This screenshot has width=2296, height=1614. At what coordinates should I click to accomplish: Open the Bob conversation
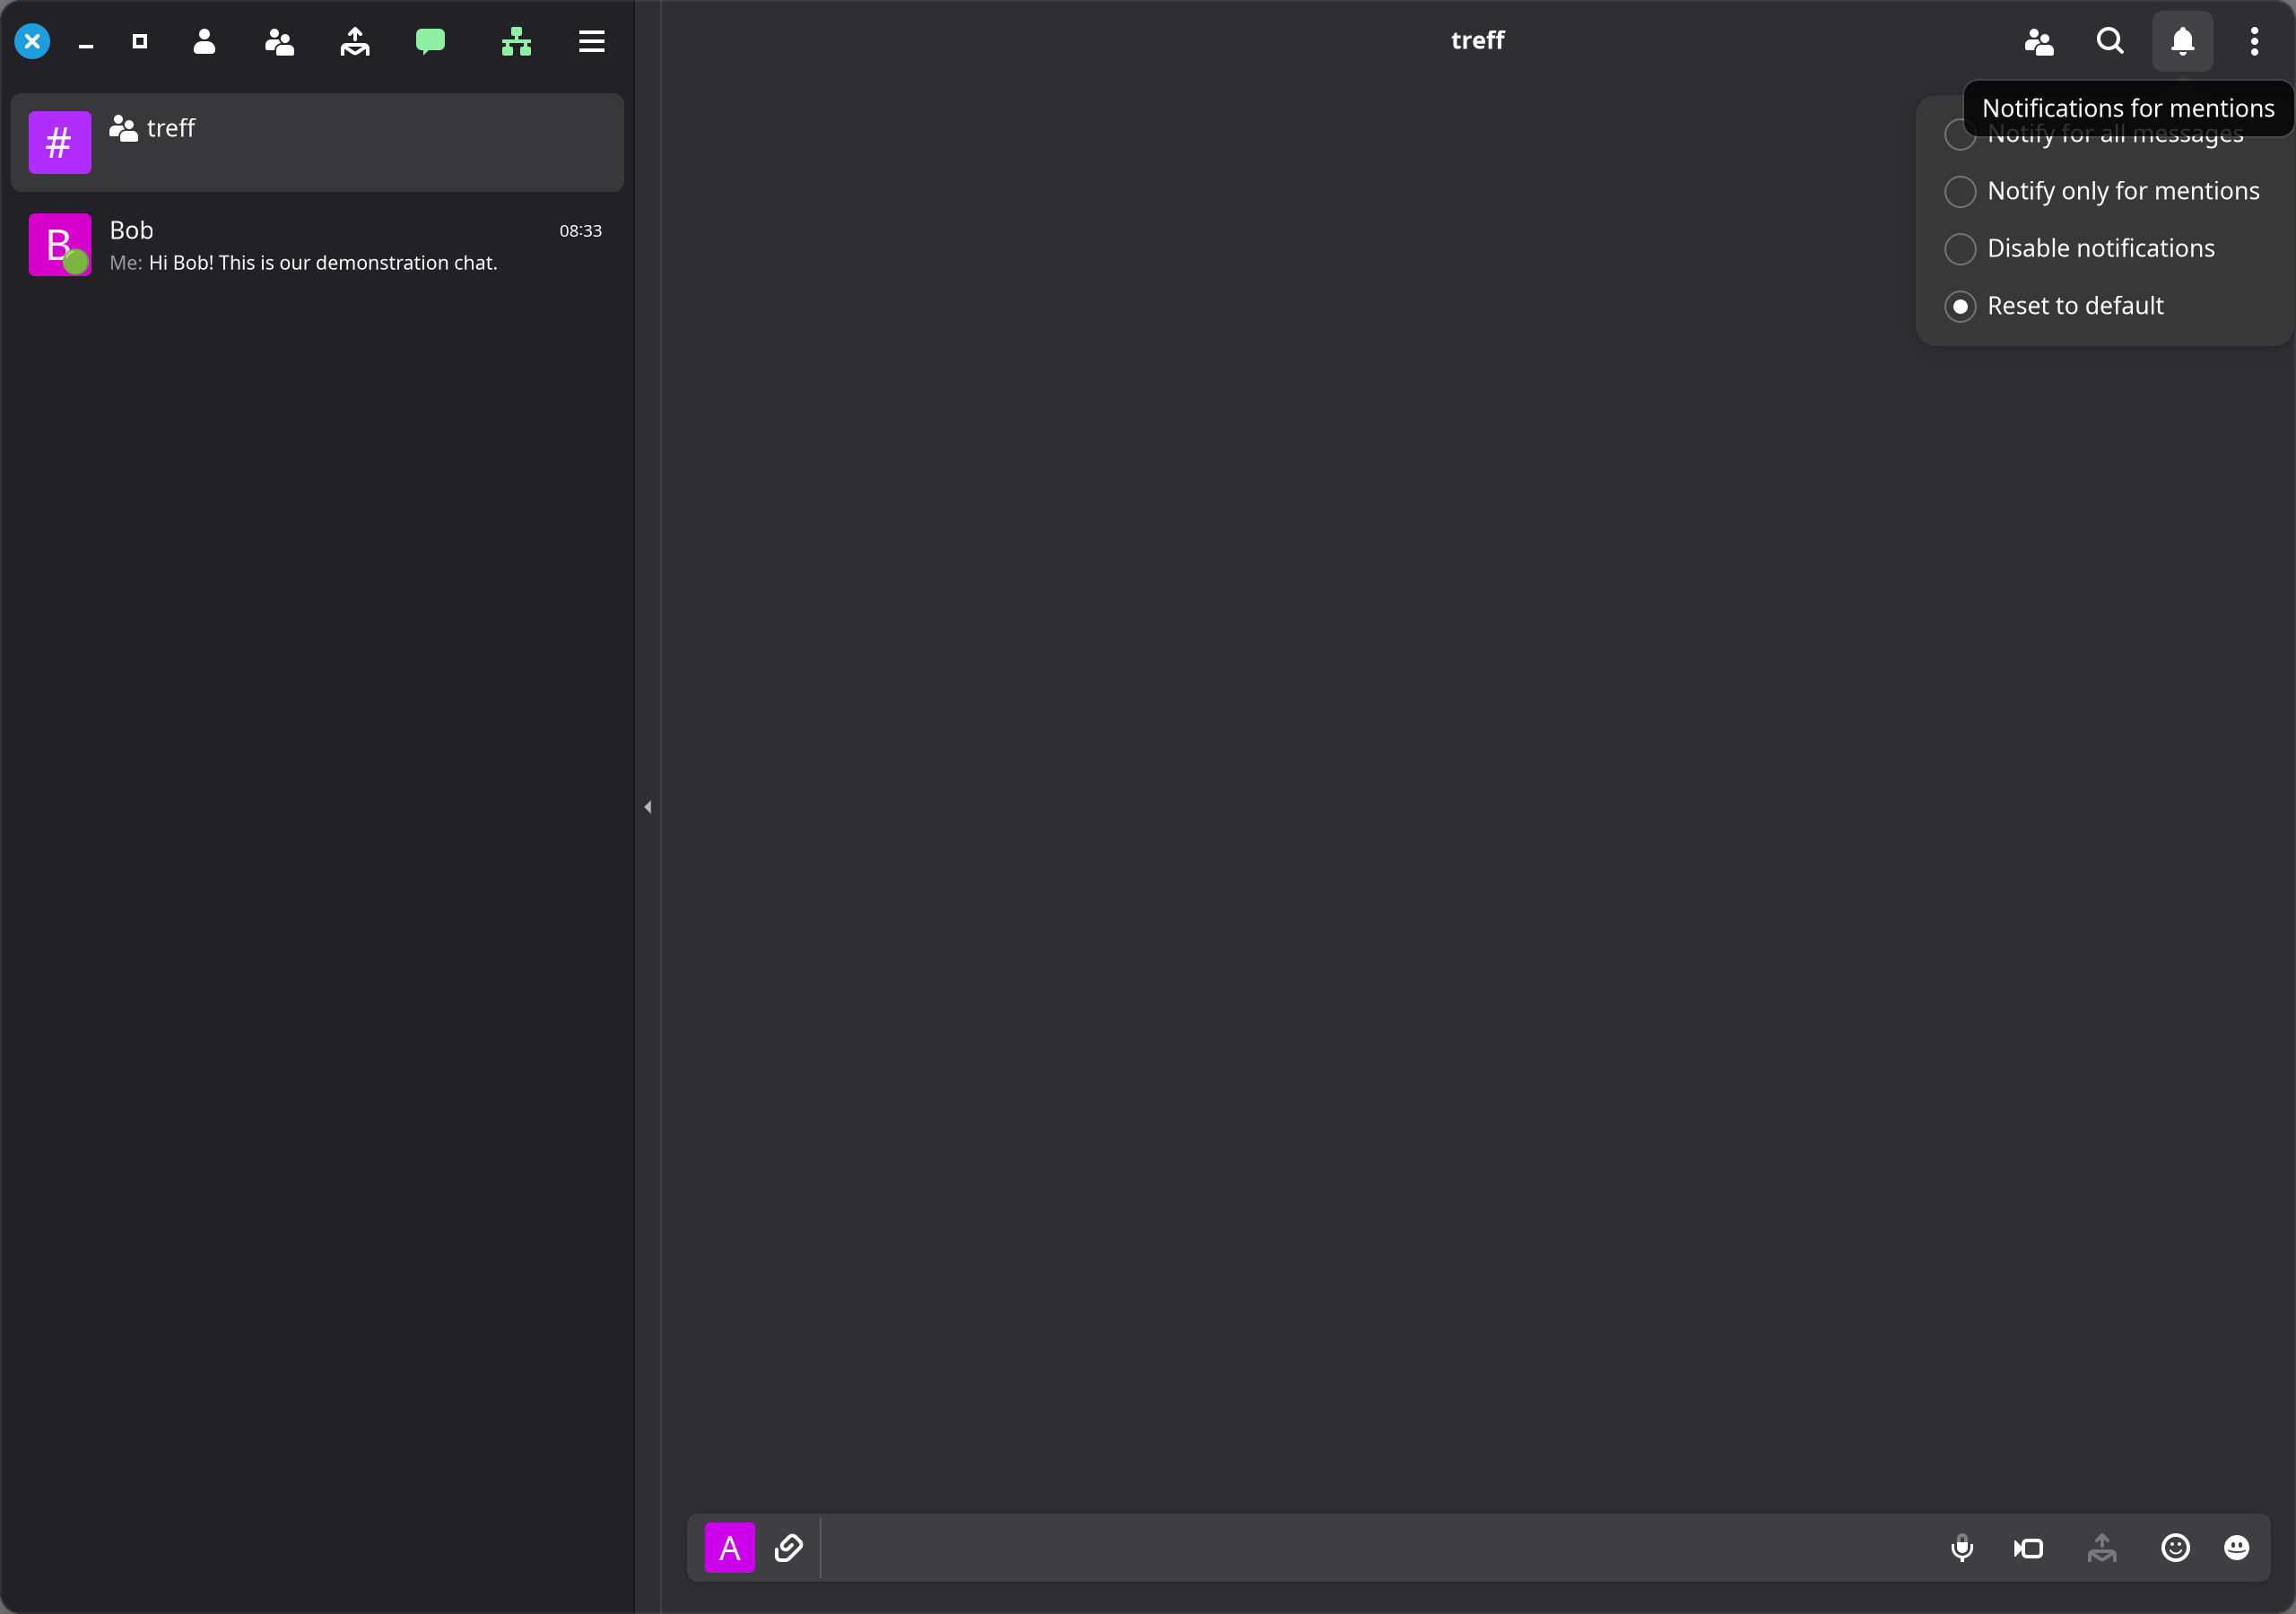coord(317,245)
